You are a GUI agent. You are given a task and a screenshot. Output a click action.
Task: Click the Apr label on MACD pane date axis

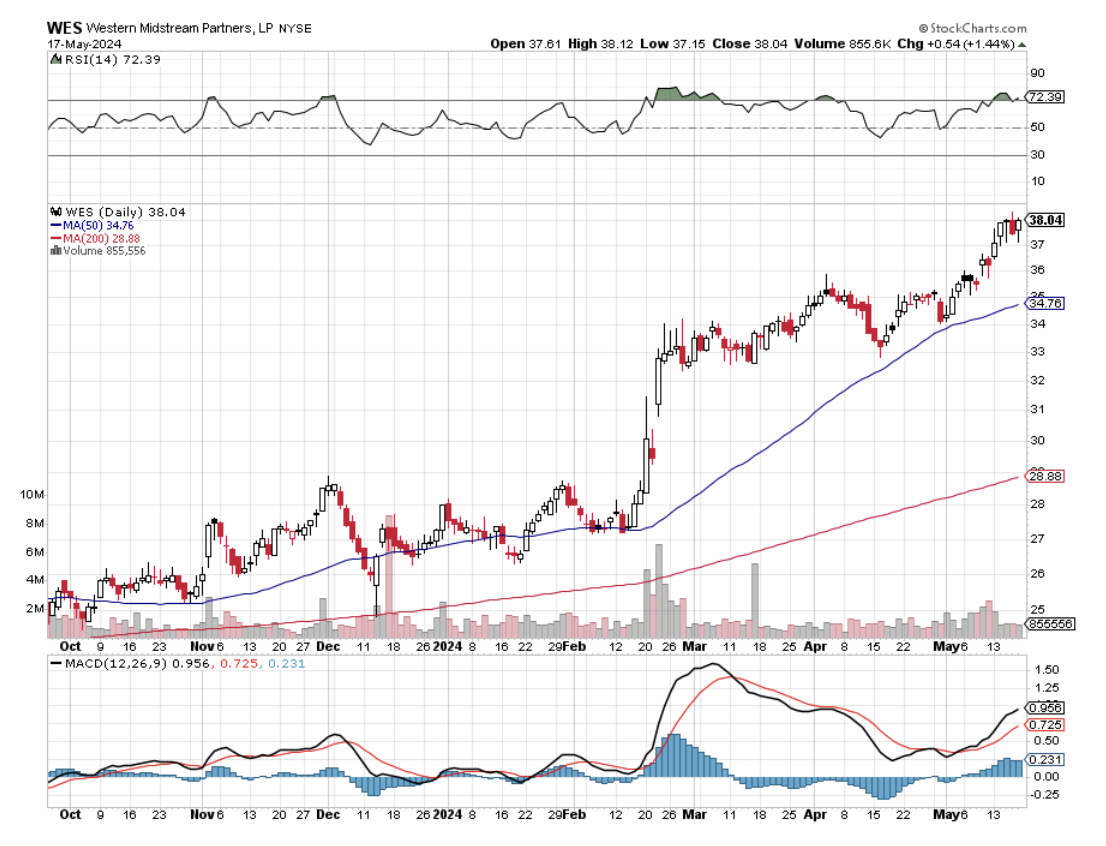815,815
